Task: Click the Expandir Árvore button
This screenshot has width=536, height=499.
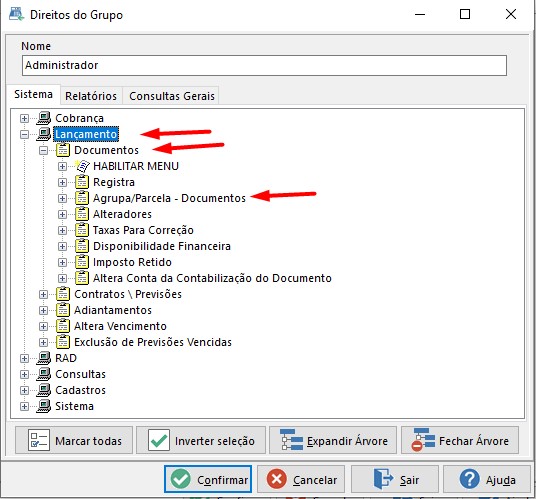Action: [333, 441]
